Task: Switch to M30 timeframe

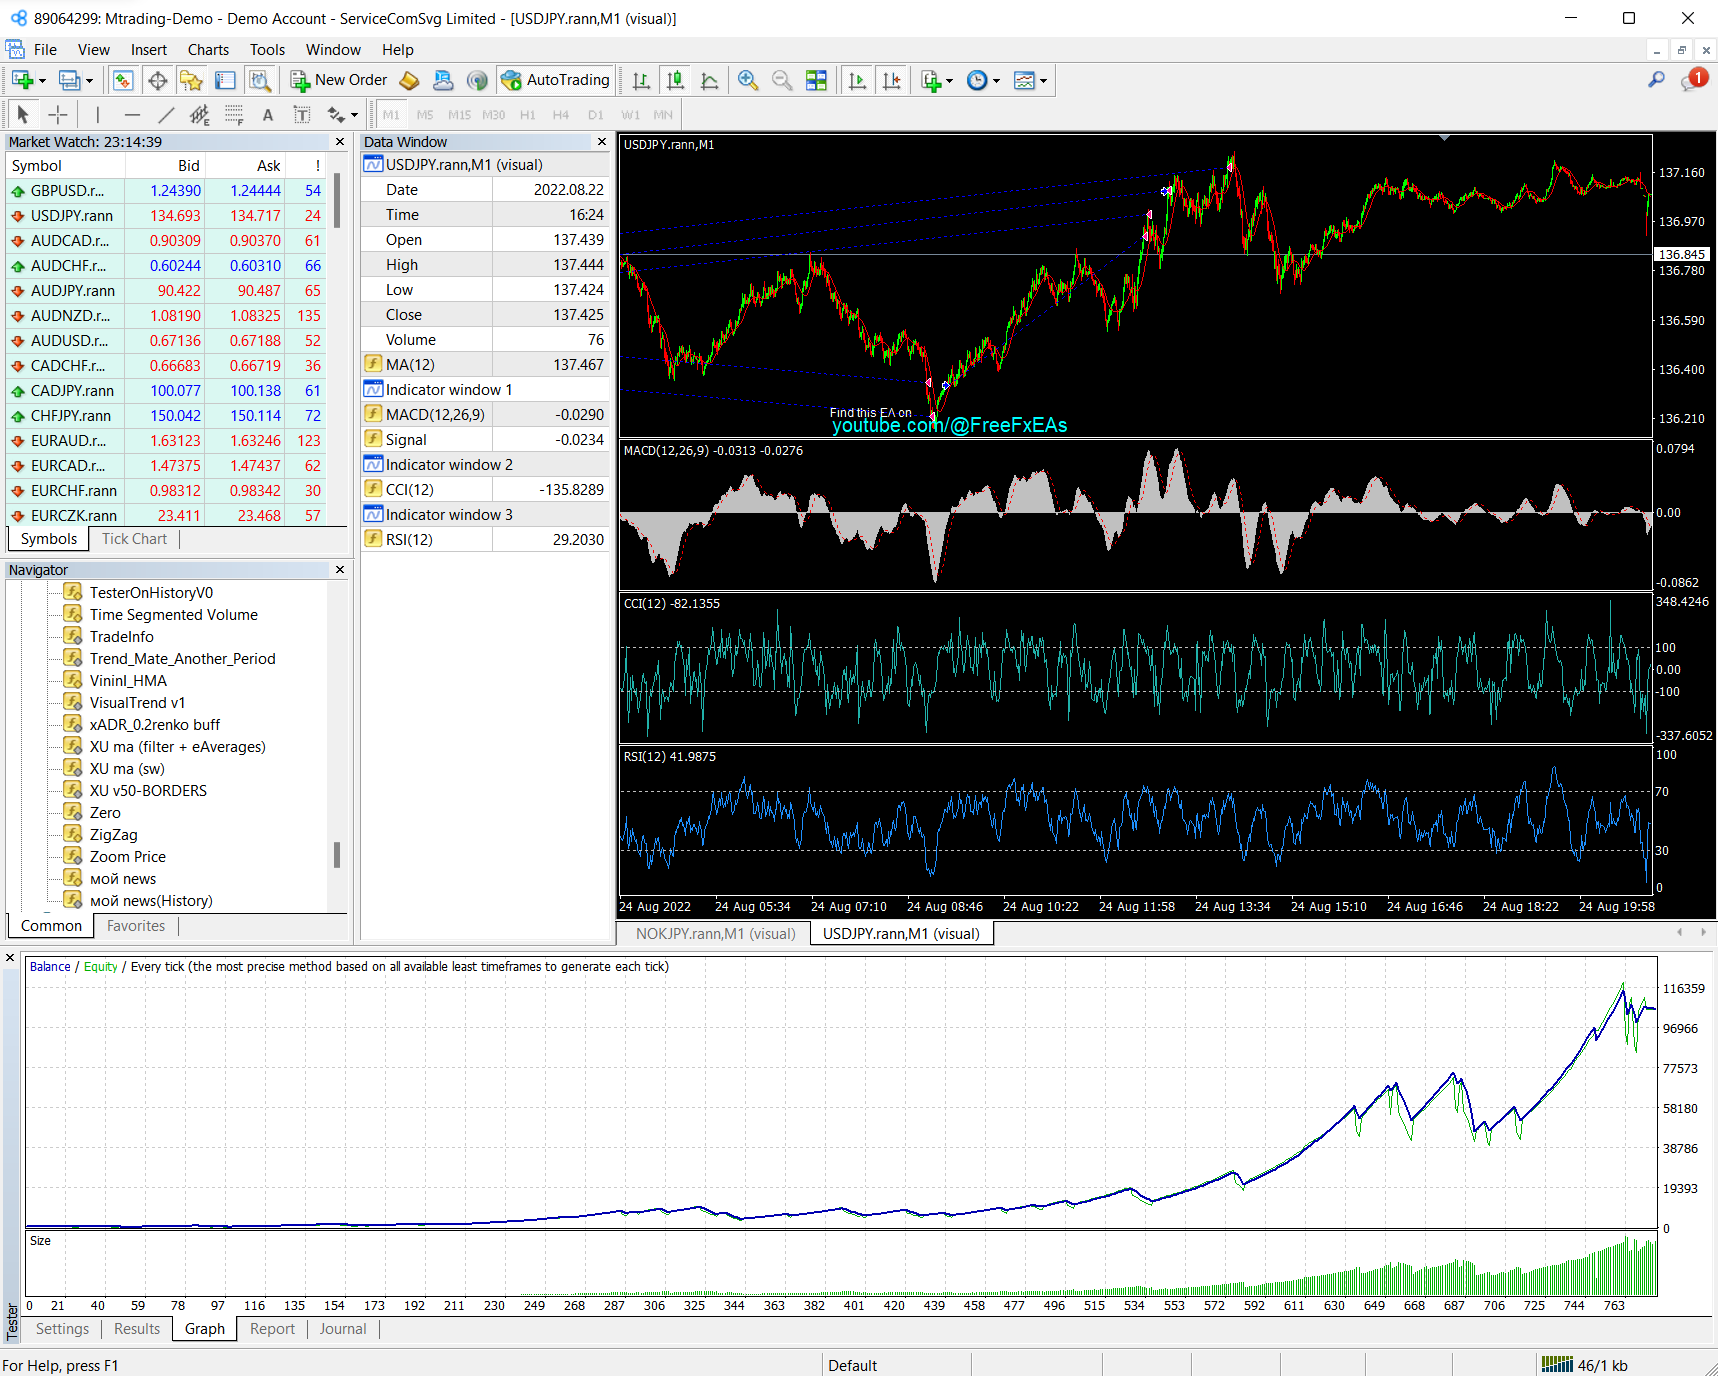Action: point(494,115)
